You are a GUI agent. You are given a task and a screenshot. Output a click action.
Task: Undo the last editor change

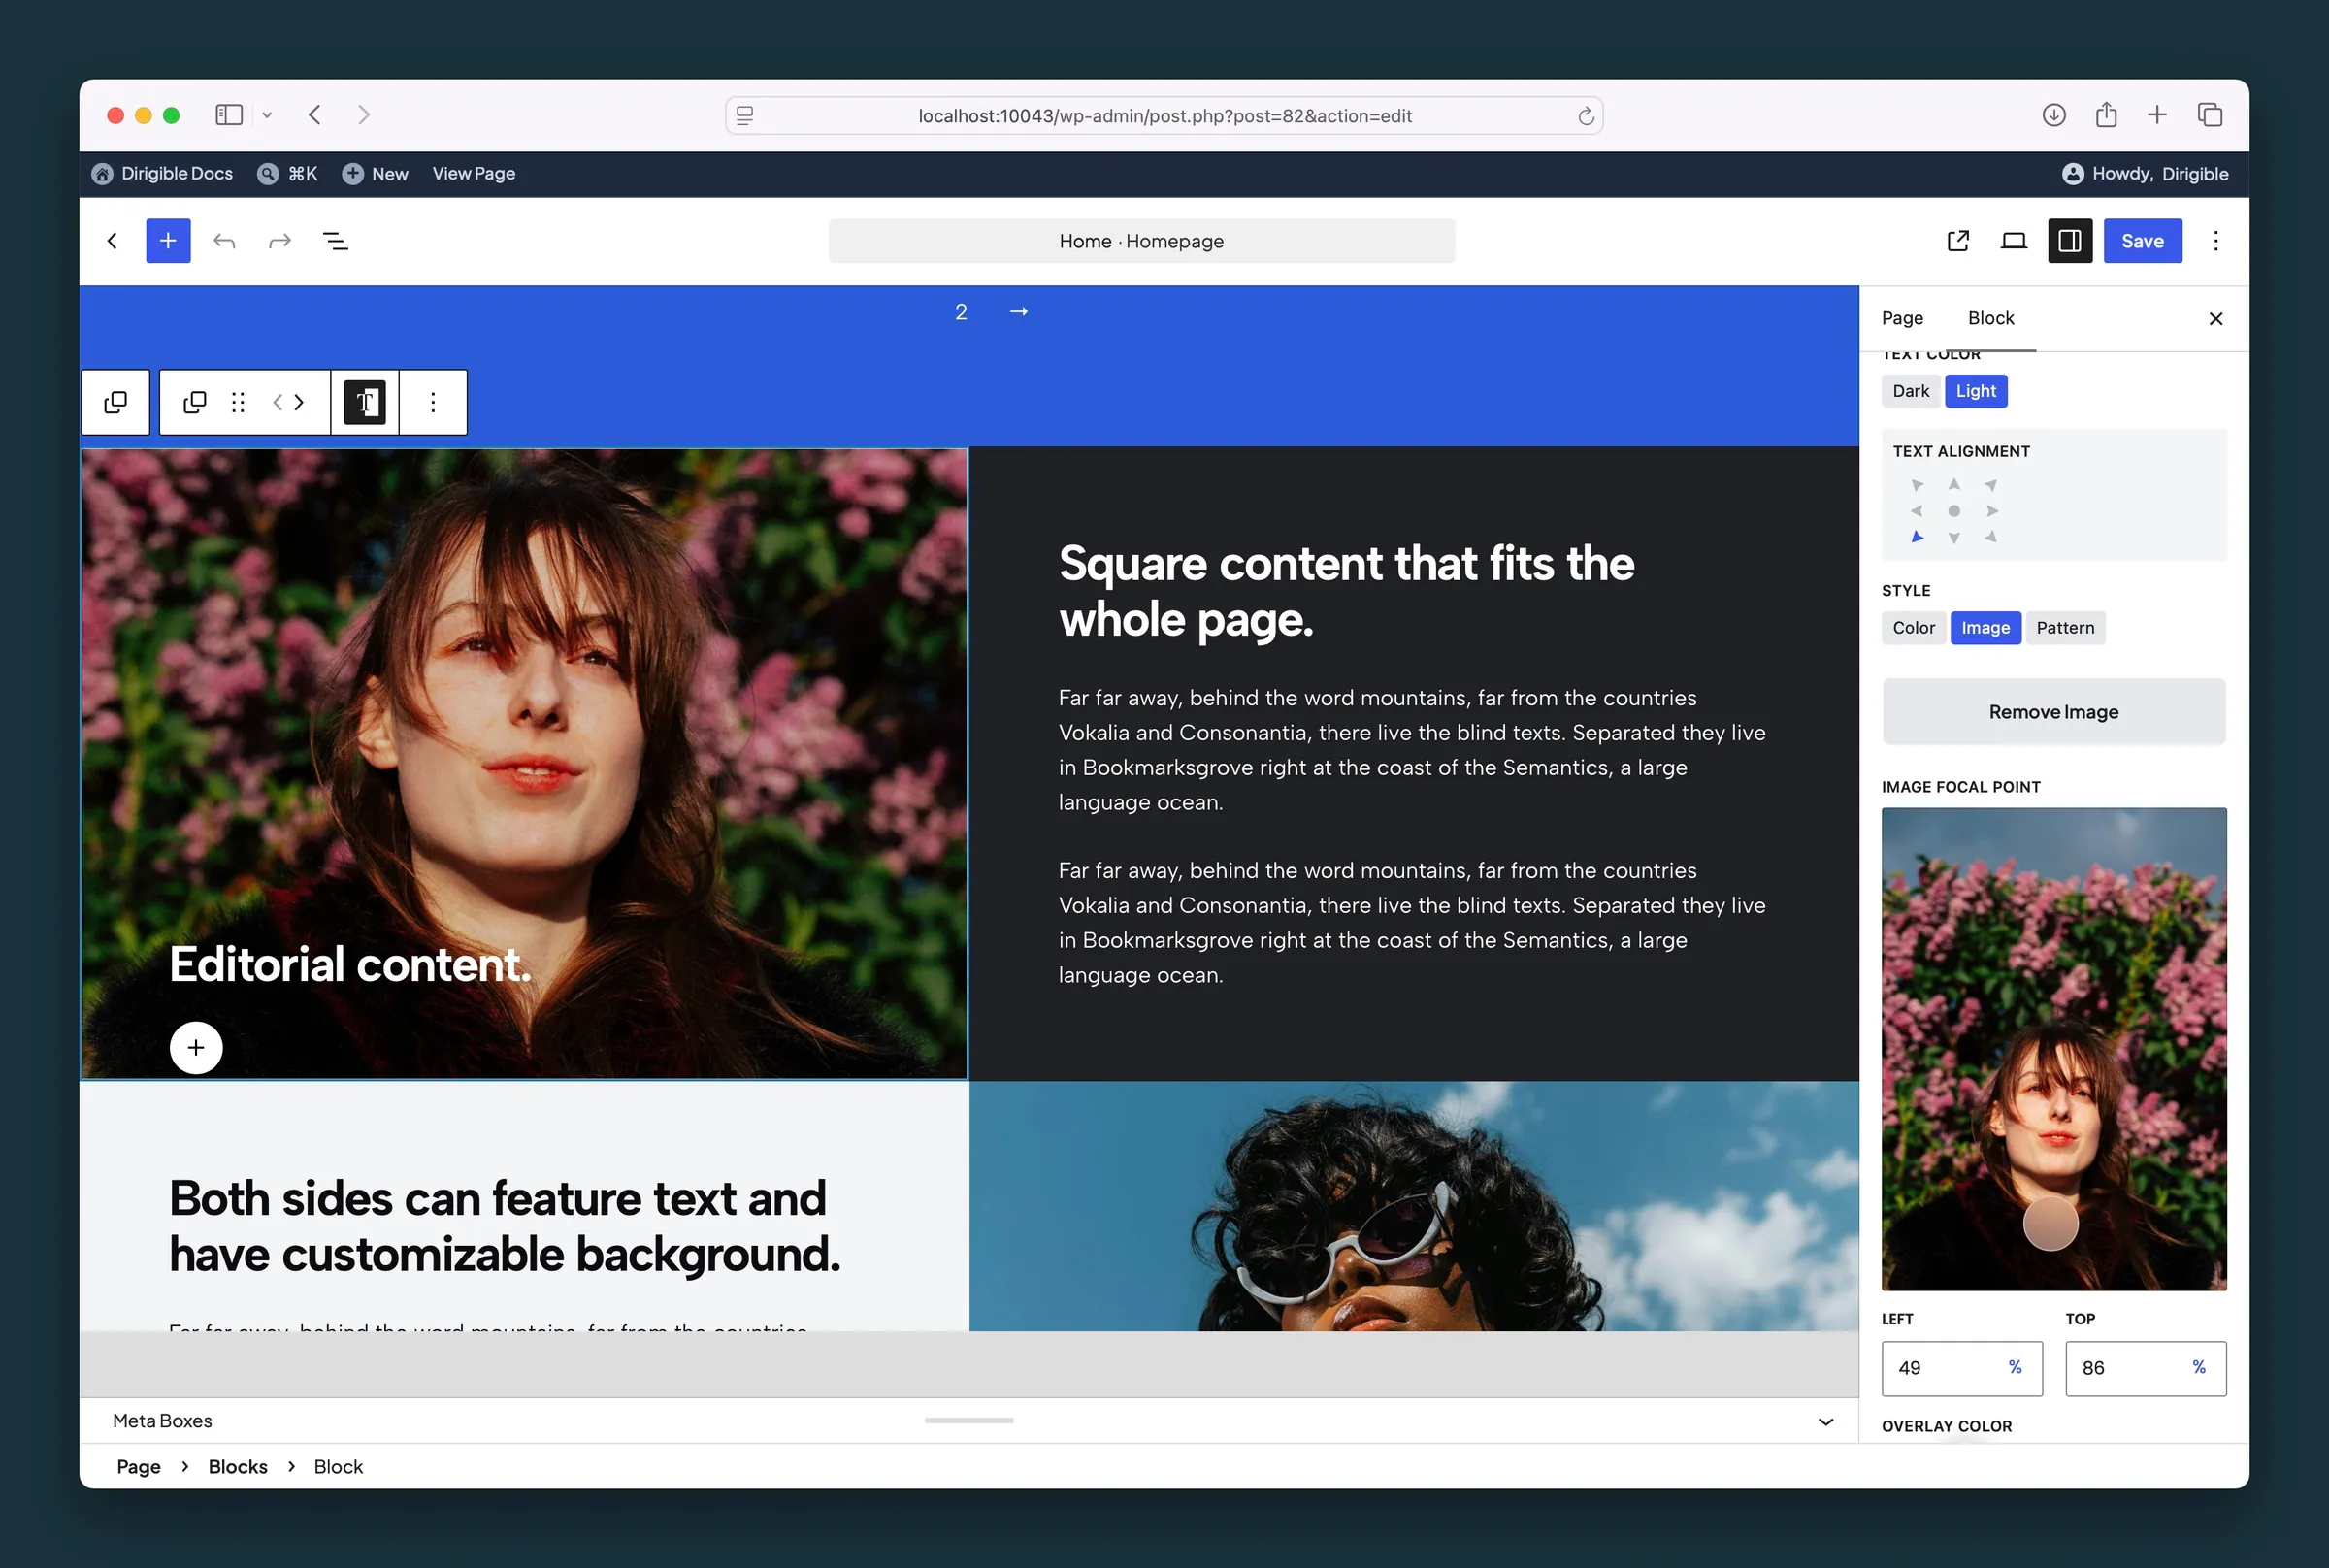224,241
